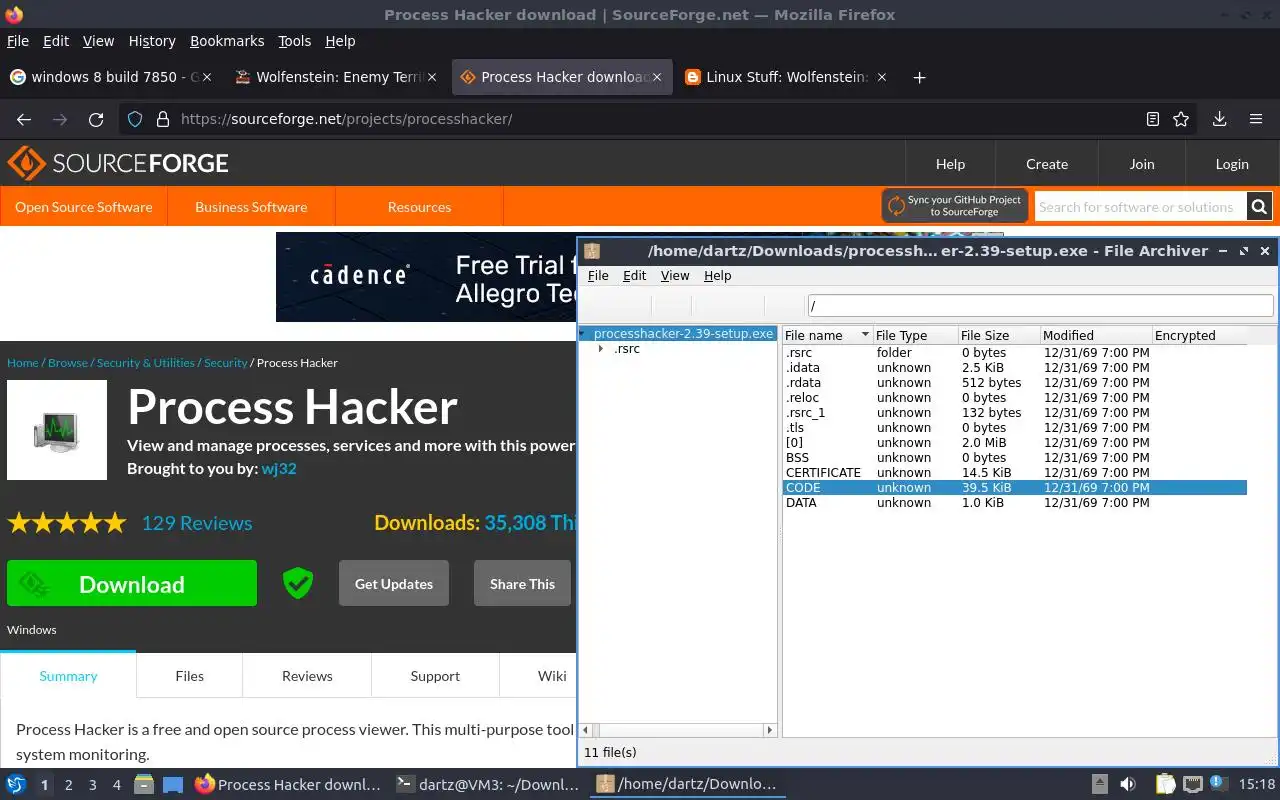This screenshot has width=1280, height=800.
Task: Open the File Archiver Help menu
Action: [717, 276]
